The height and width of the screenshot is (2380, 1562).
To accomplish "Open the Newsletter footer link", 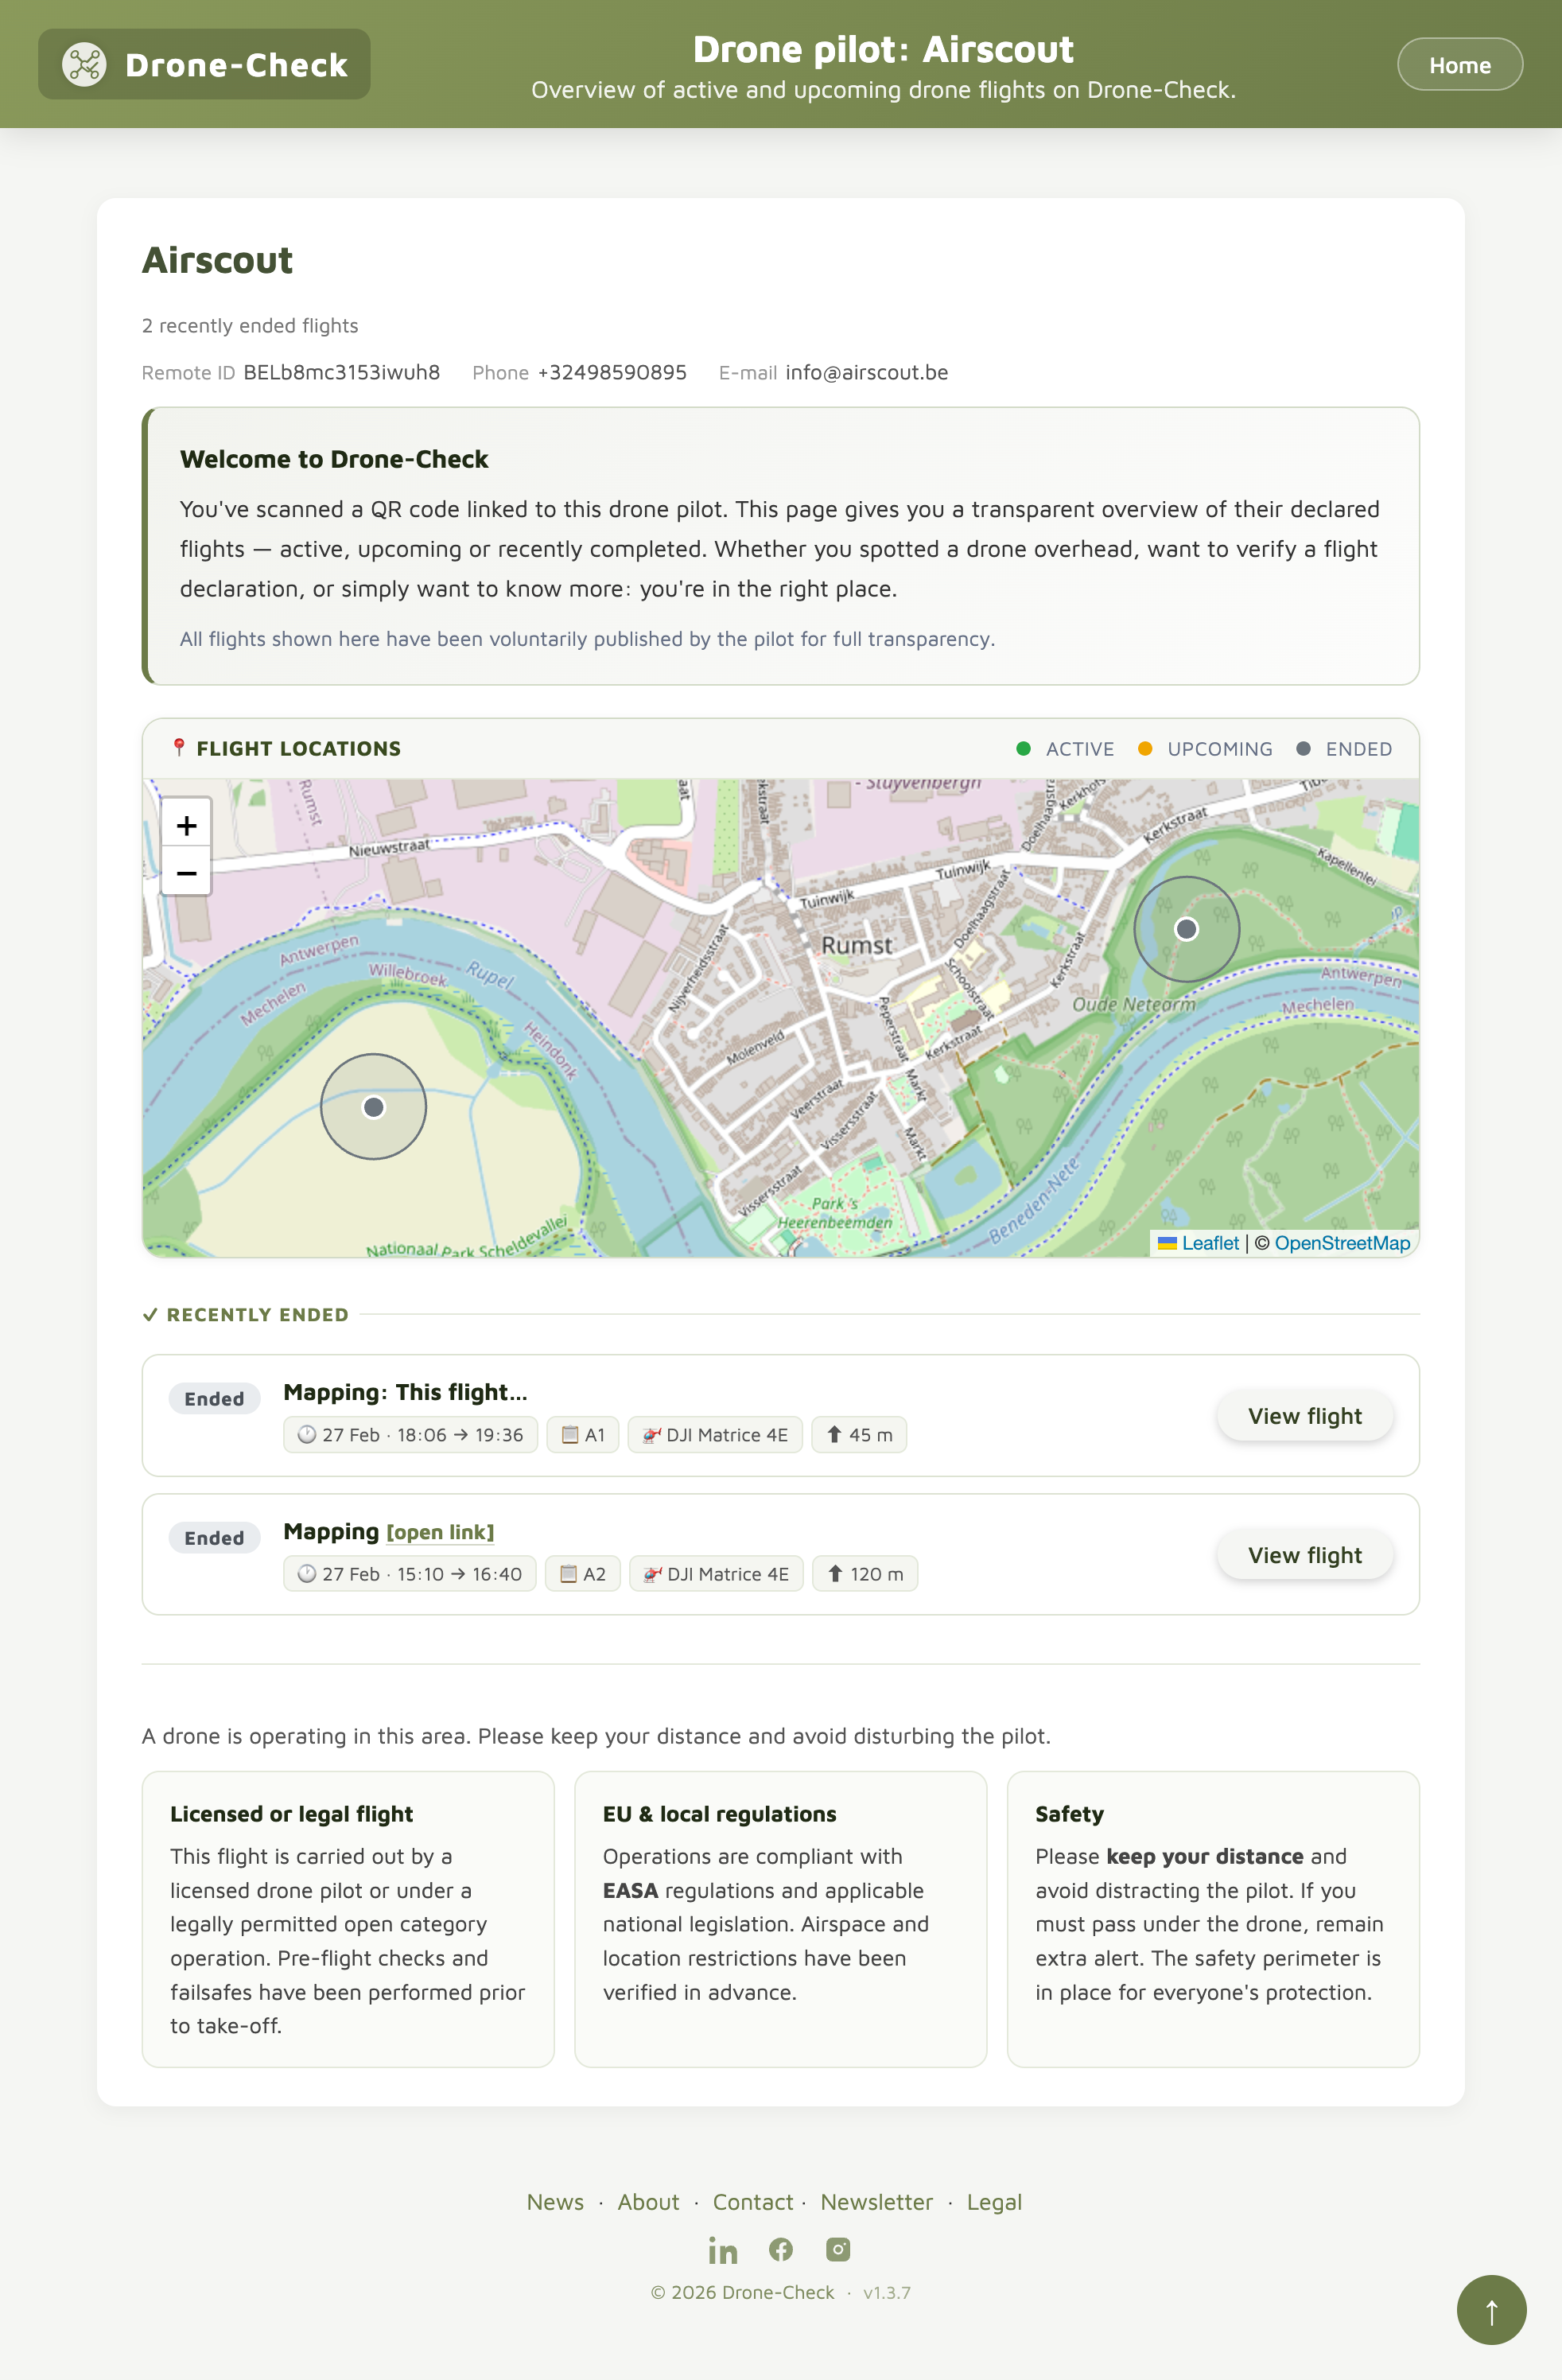I will [x=876, y=2202].
